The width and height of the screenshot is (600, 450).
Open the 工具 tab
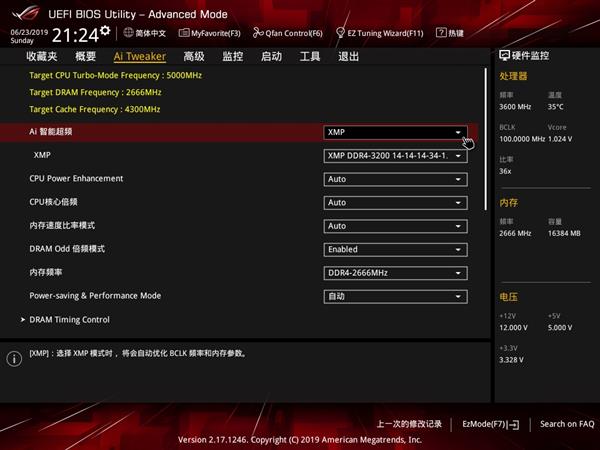click(310, 57)
